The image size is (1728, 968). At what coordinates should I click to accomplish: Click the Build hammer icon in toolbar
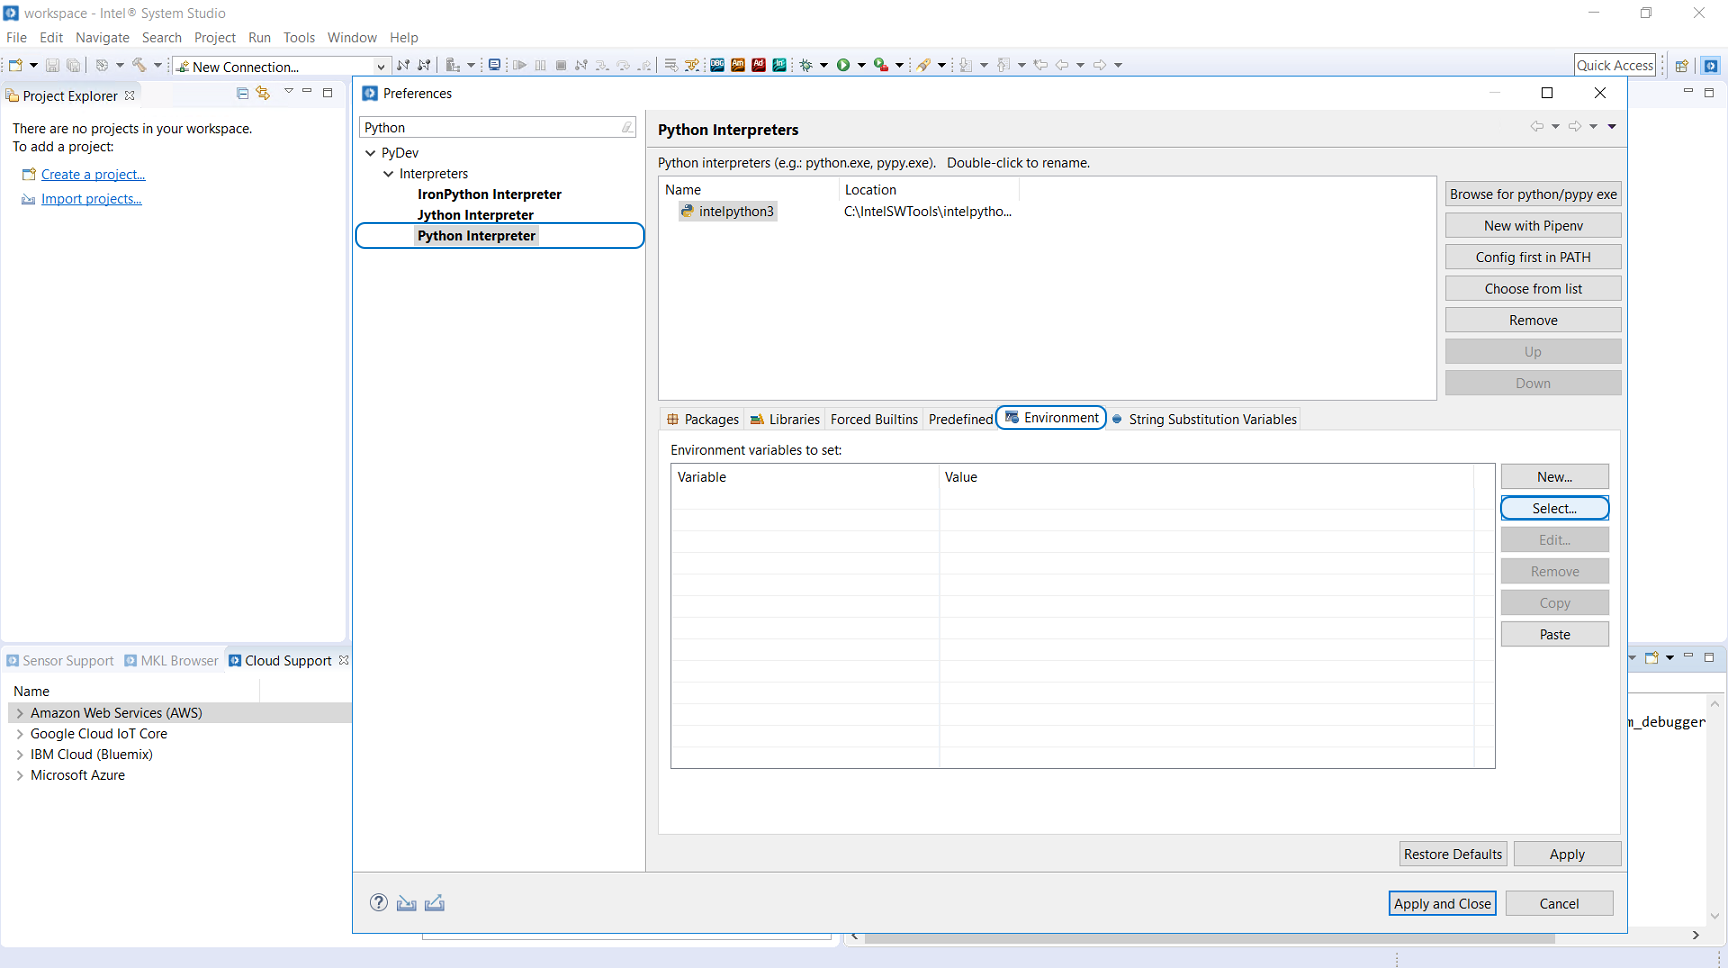tap(139, 65)
